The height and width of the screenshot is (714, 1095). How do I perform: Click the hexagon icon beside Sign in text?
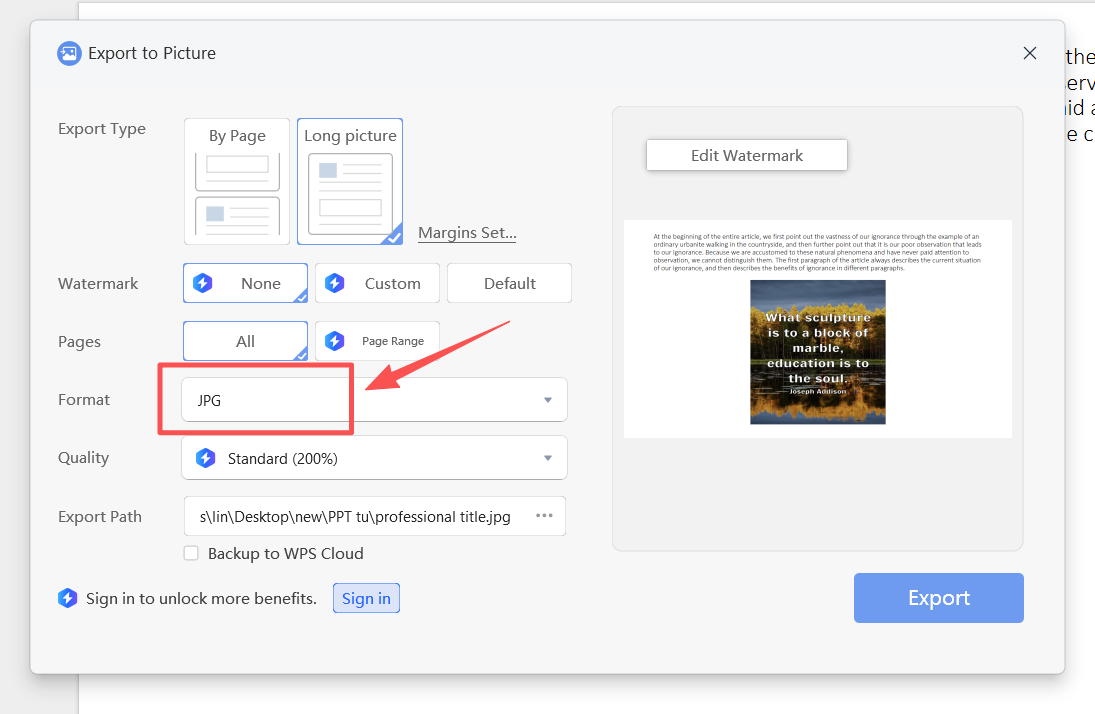pos(67,599)
